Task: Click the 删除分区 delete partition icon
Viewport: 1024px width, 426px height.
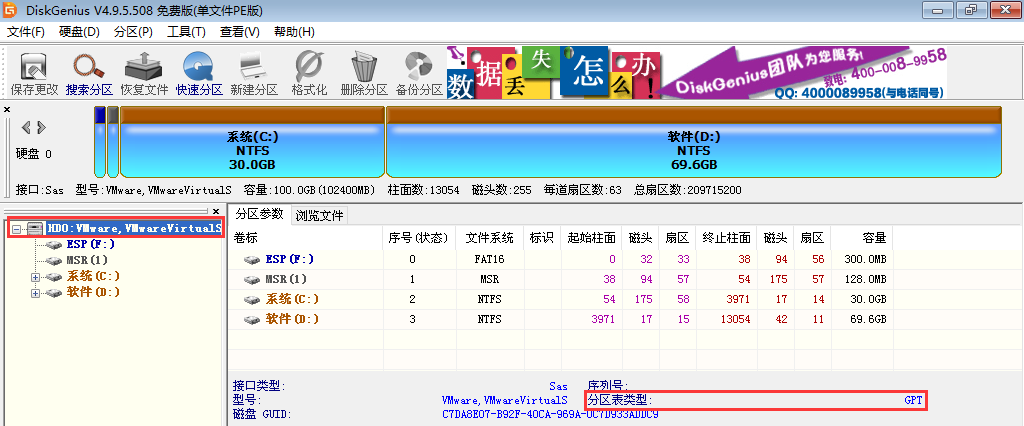Action: (363, 72)
